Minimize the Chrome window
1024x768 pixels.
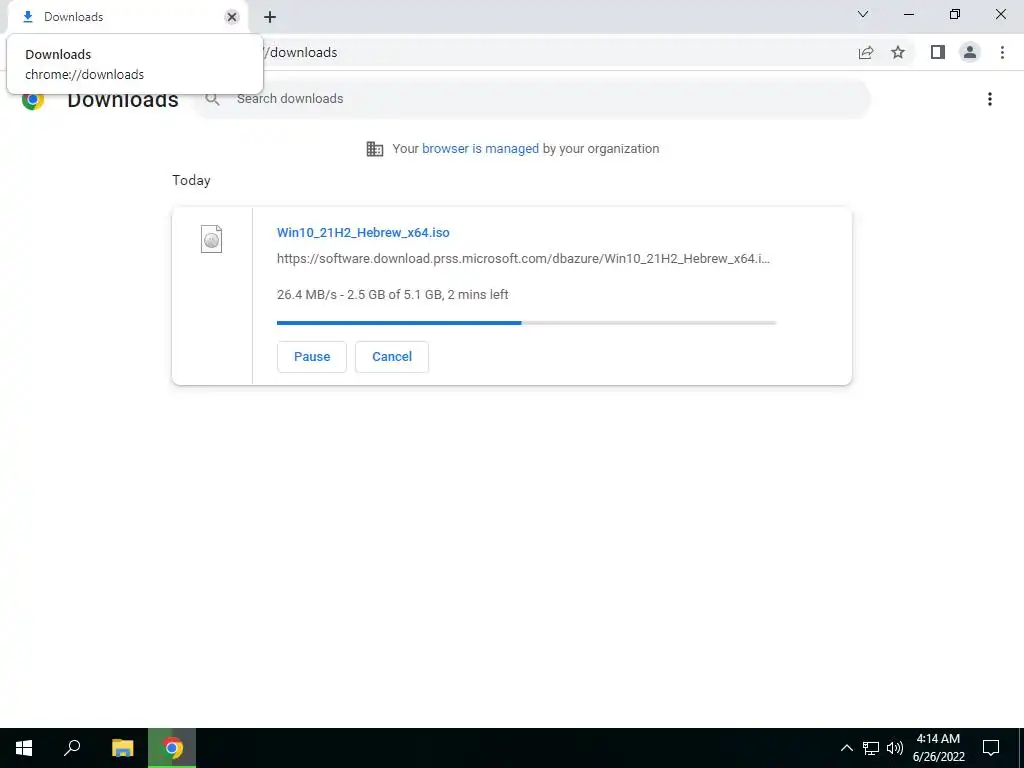tap(909, 14)
